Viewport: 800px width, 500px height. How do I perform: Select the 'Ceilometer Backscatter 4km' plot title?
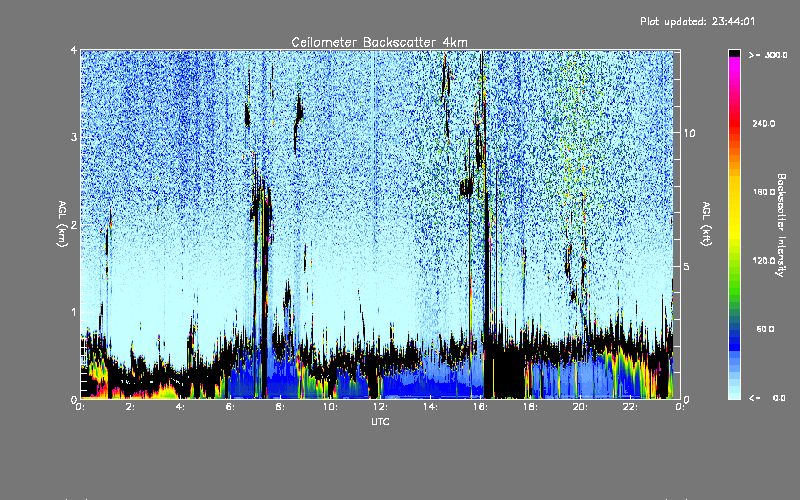[x=379, y=42]
